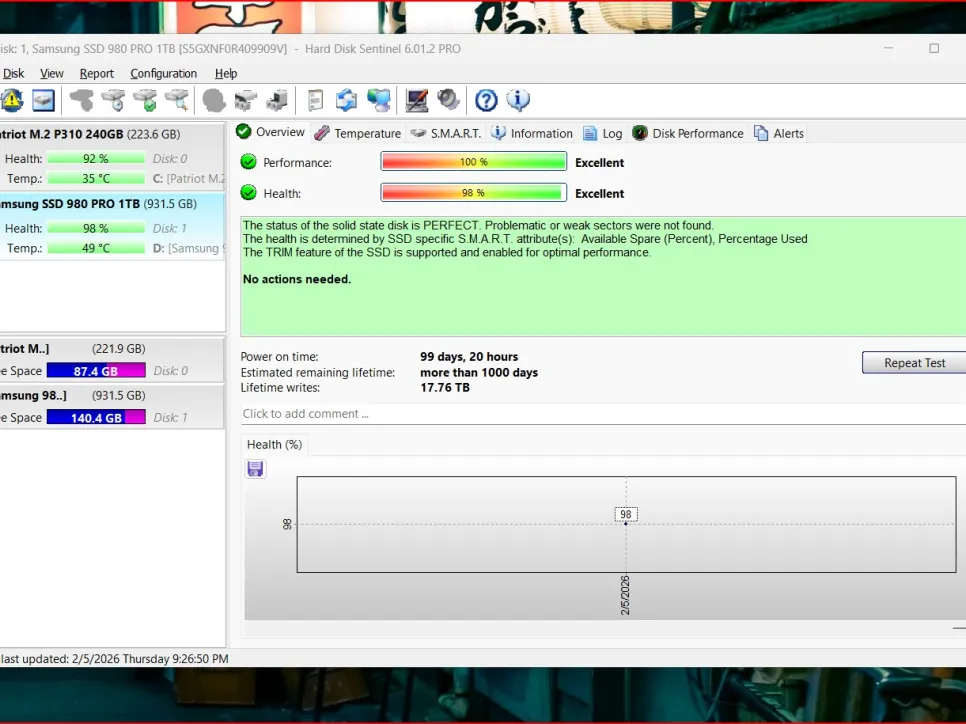Open the Configuration menu
This screenshot has width=966, height=724.
[x=163, y=73]
